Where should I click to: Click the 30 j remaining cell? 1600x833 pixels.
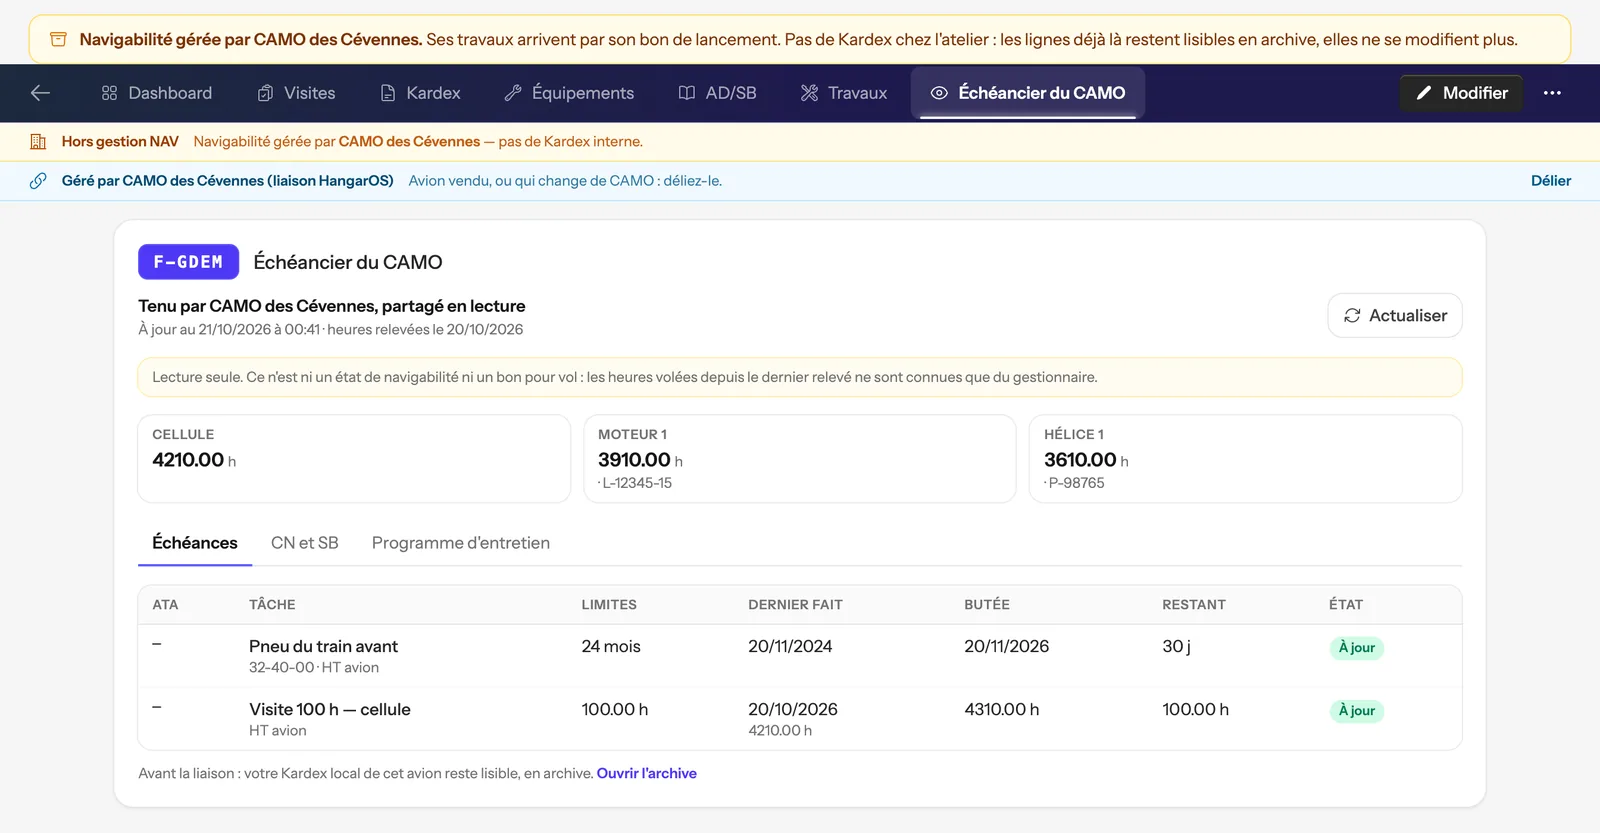click(x=1177, y=647)
